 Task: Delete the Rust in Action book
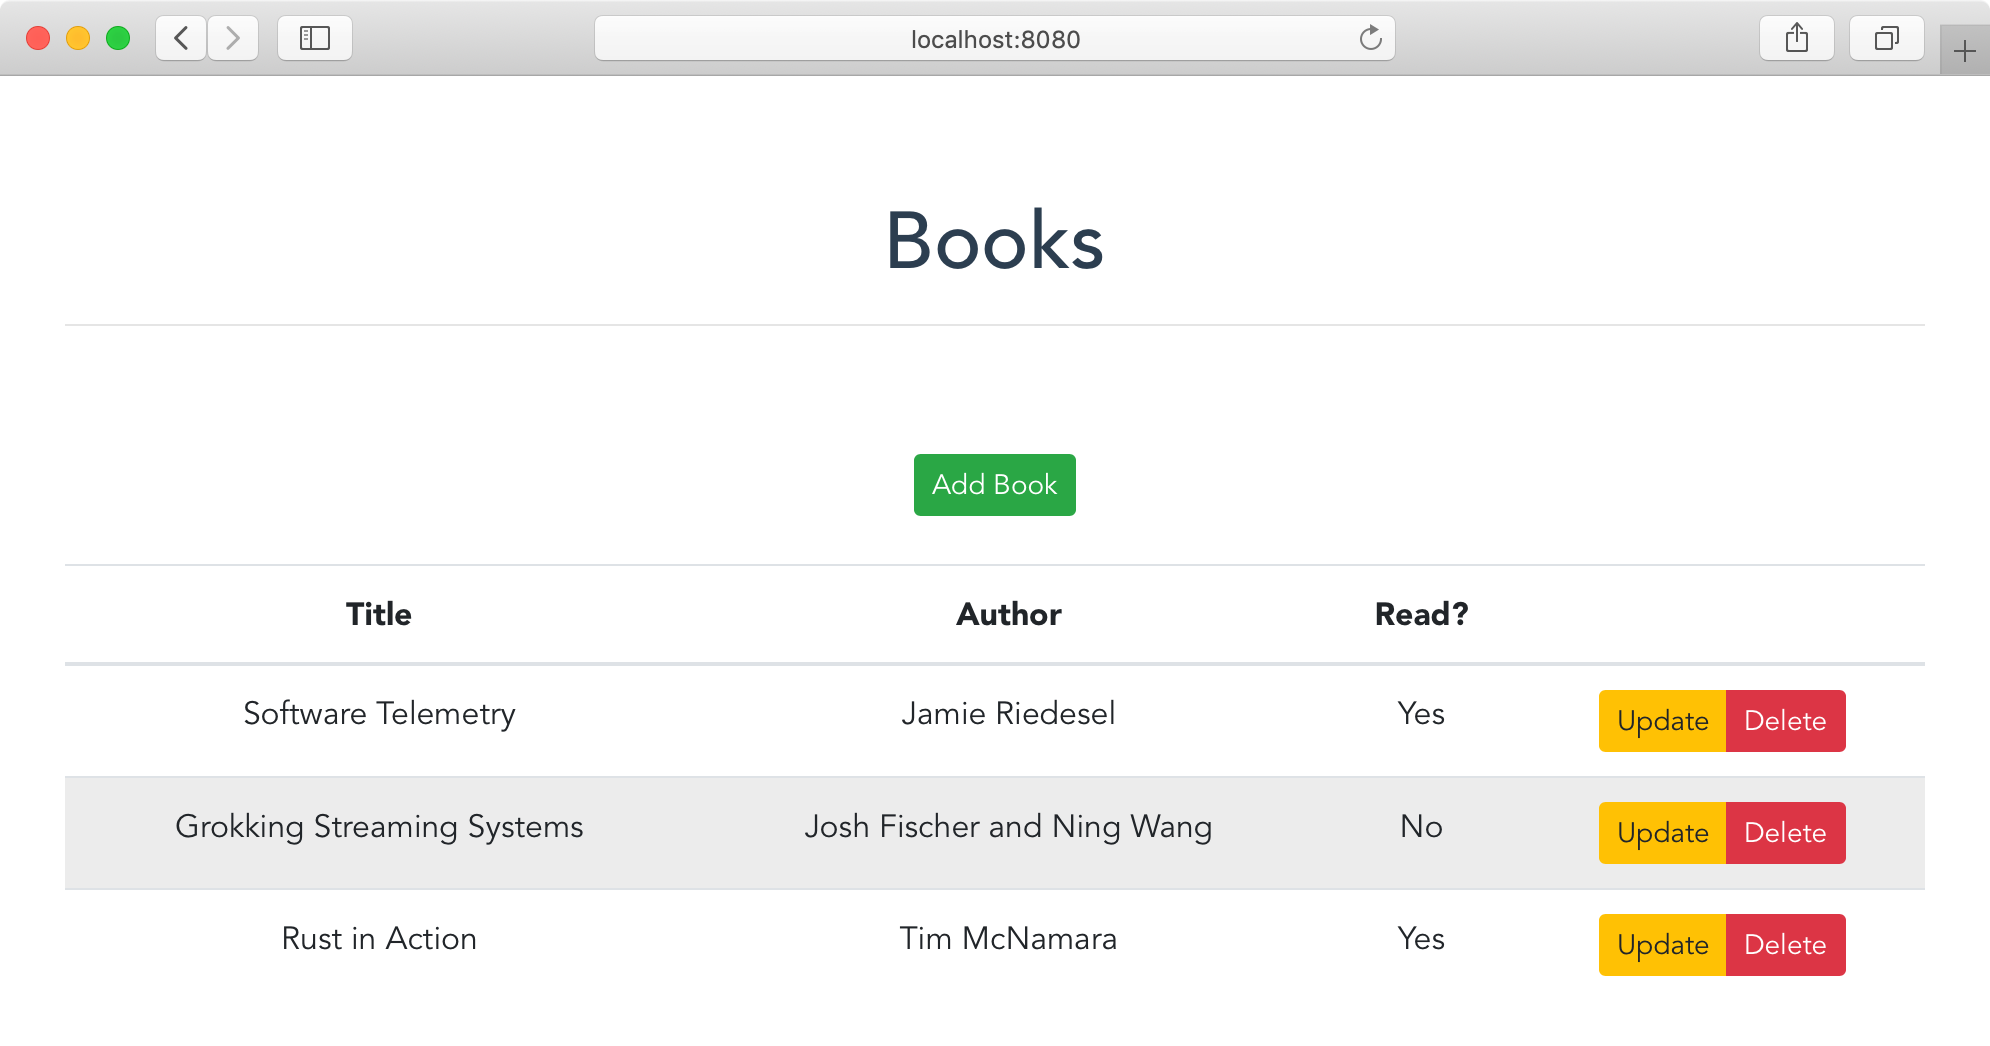tap(1785, 945)
